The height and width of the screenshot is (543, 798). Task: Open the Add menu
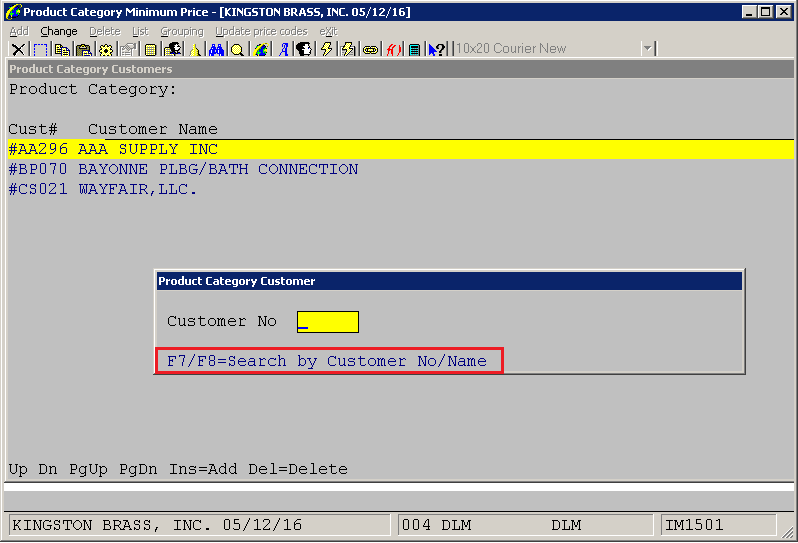pos(19,32)
